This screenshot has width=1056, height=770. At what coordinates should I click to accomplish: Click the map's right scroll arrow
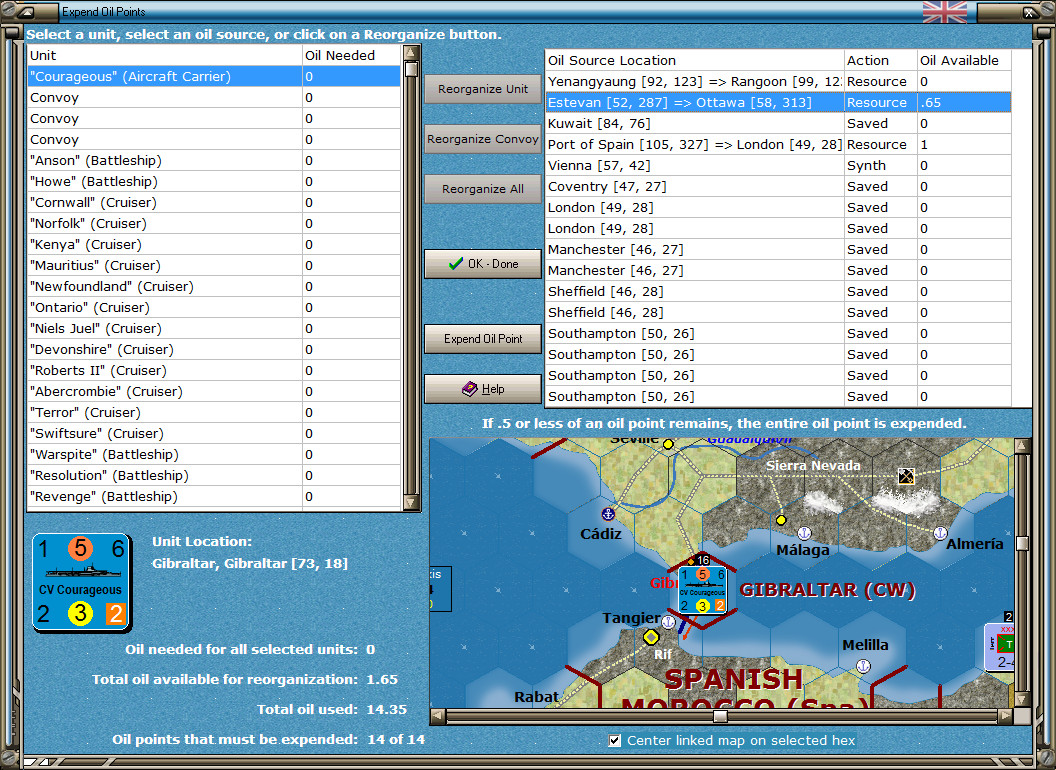pyautogui.click(x=1005, y=716)
